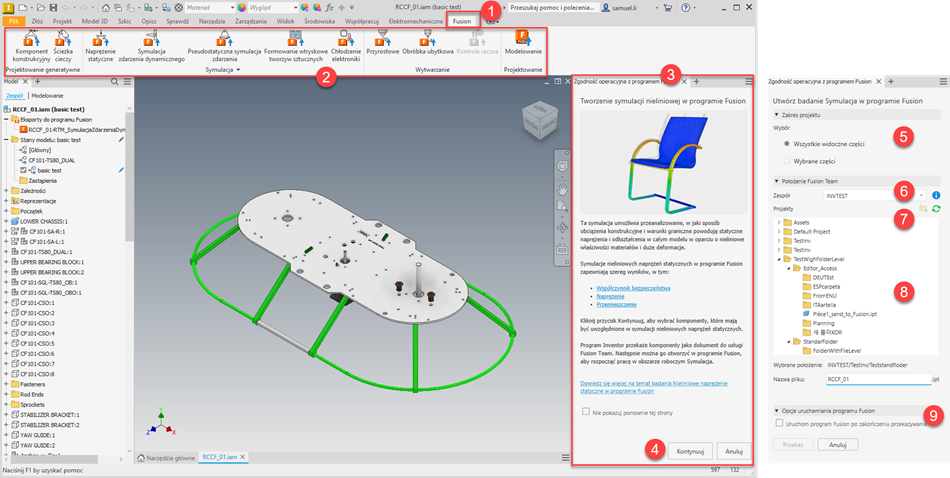Collapse the Położenie Fusion Team section
Screen dimensions: 950x478
tap(777, 181)
